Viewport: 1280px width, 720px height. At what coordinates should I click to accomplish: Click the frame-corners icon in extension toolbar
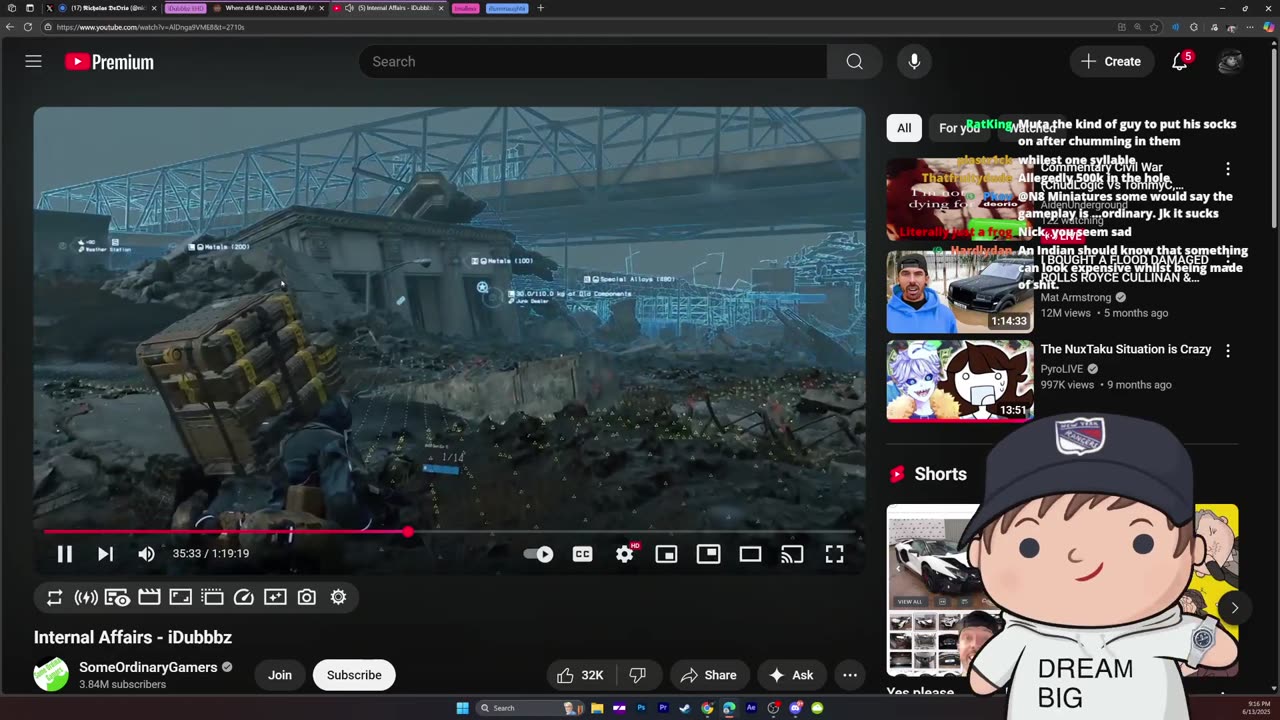coord(180,597)
